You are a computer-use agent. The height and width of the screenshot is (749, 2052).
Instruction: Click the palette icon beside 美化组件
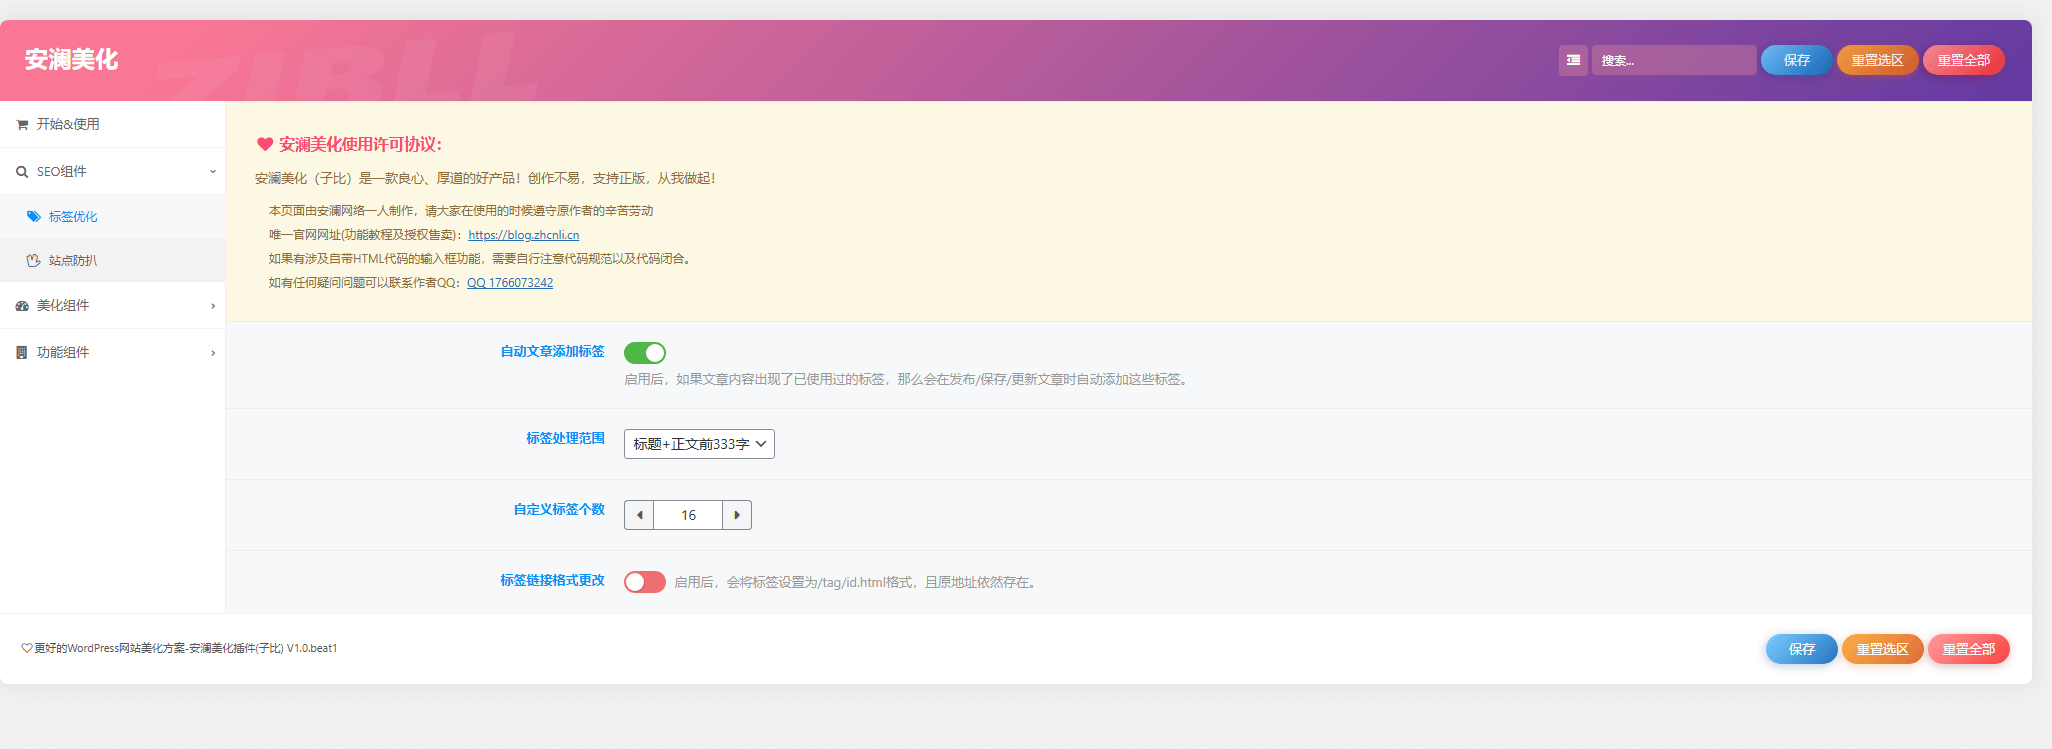pyautogui.click(x=22, y=306)
